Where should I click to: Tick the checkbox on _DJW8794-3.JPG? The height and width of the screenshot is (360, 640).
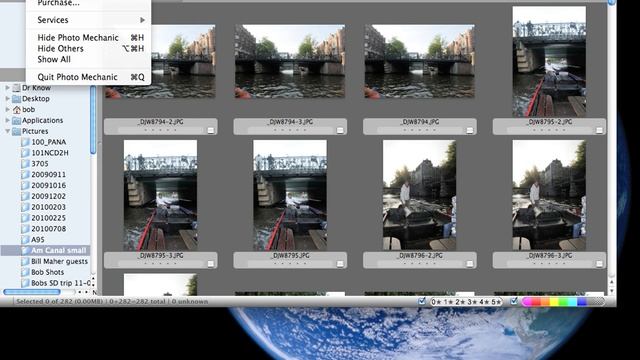[340, 131]
